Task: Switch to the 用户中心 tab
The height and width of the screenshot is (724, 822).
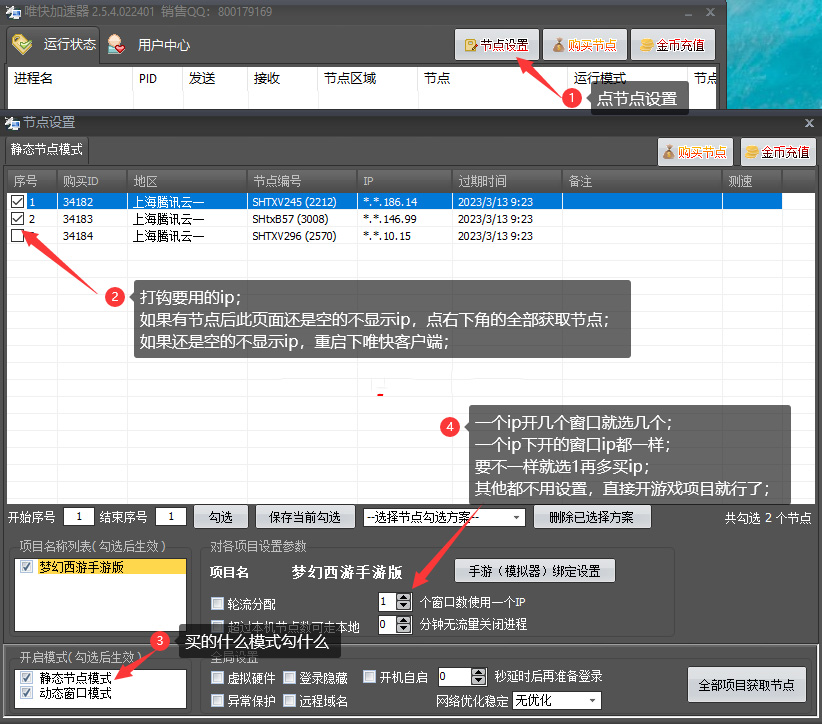Action: point(148,45)
